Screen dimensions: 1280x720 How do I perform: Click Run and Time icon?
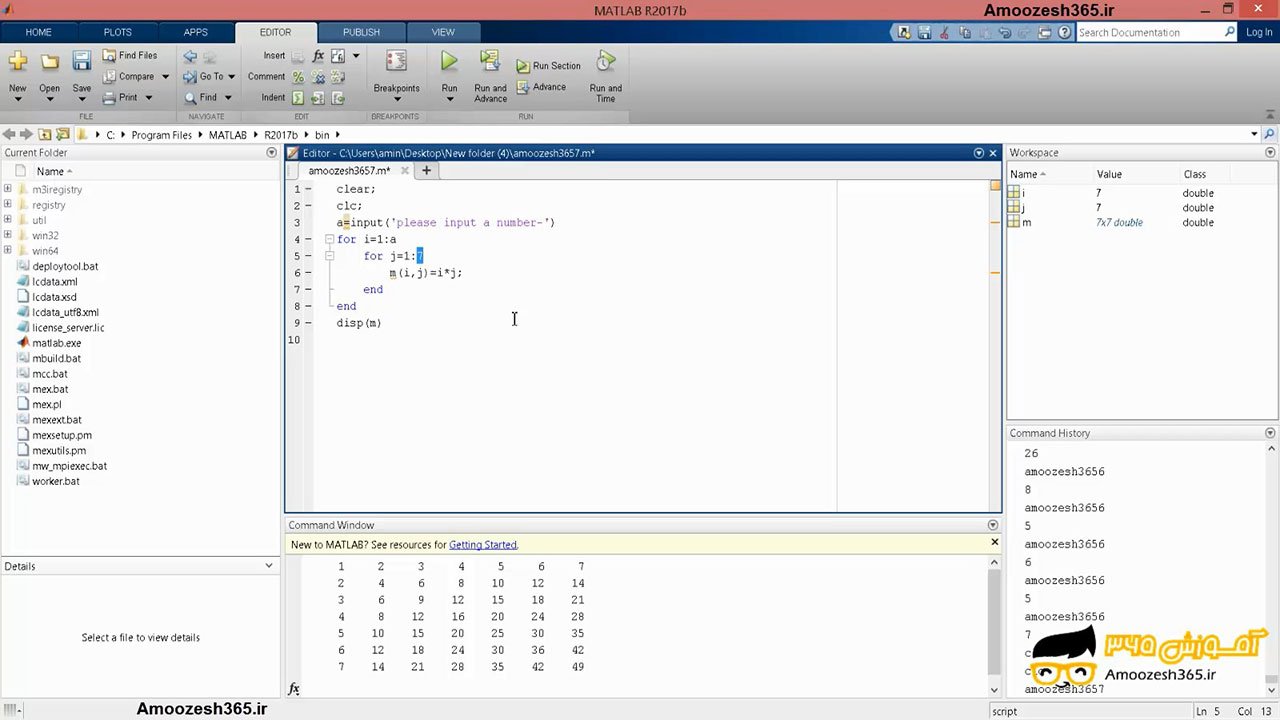click(x=605, y=62)
